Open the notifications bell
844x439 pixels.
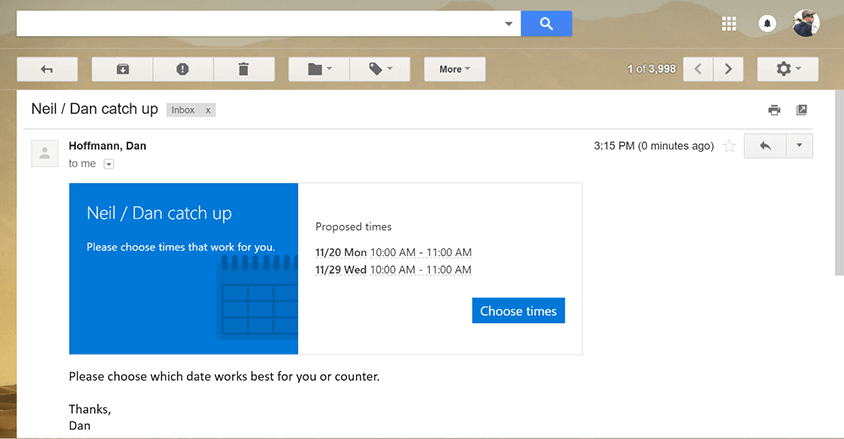pyautogui.click(x=768, y=23)
